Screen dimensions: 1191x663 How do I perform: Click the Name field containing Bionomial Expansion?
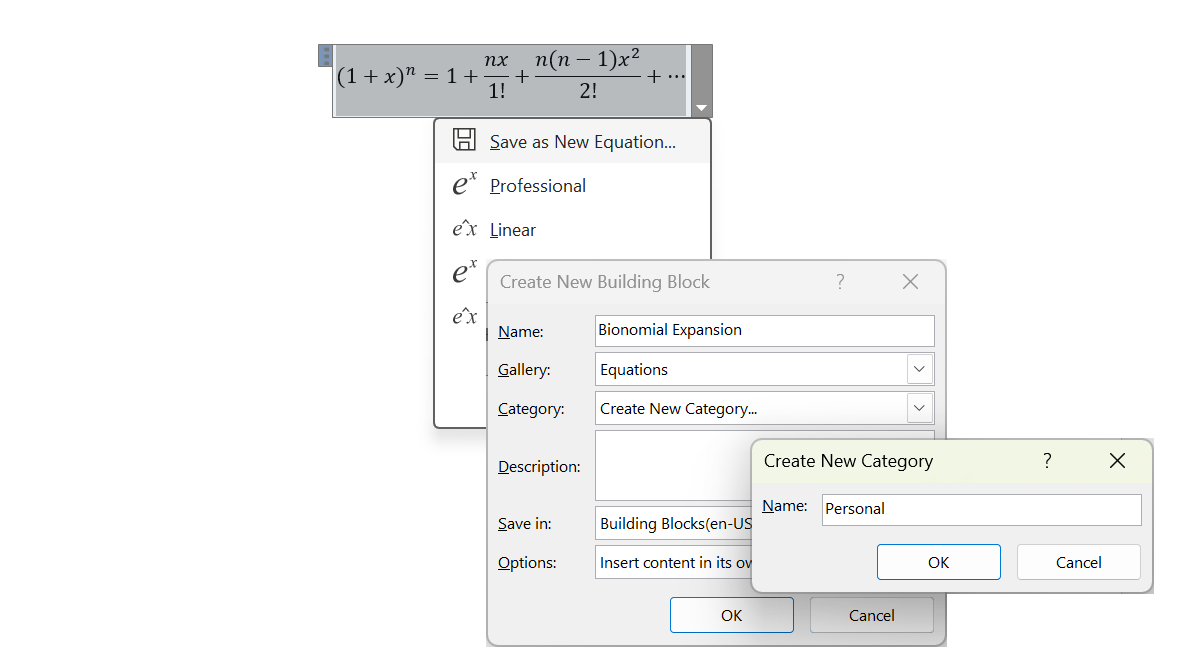(x=764, y=330)
